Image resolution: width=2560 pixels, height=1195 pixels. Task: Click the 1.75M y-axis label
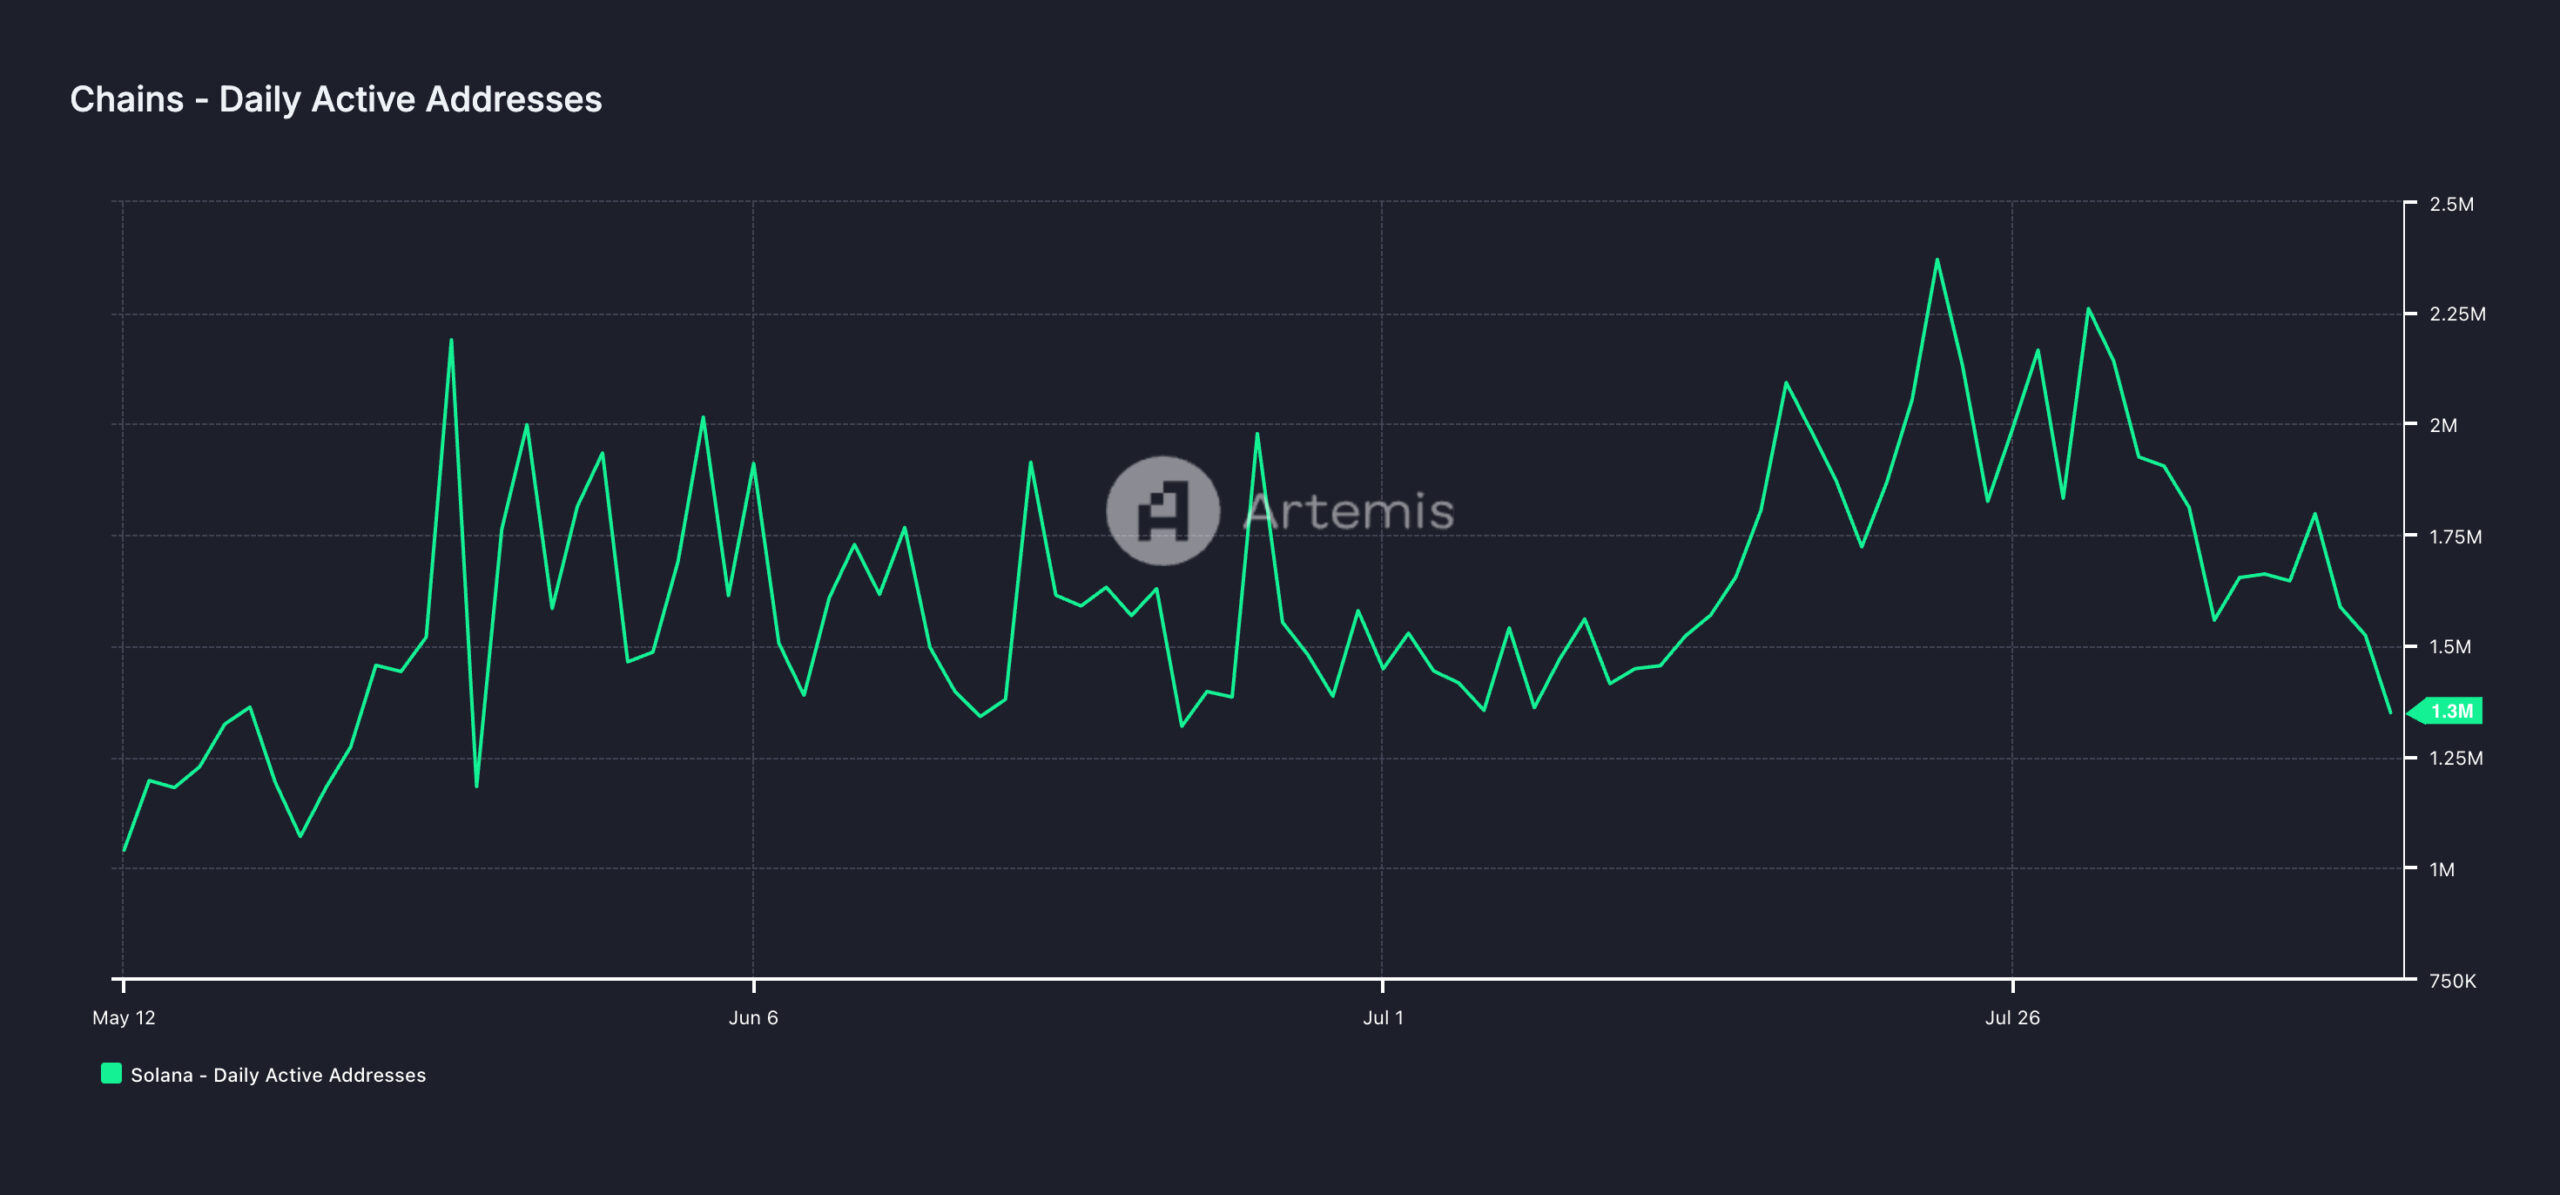tap(2455, 537)
